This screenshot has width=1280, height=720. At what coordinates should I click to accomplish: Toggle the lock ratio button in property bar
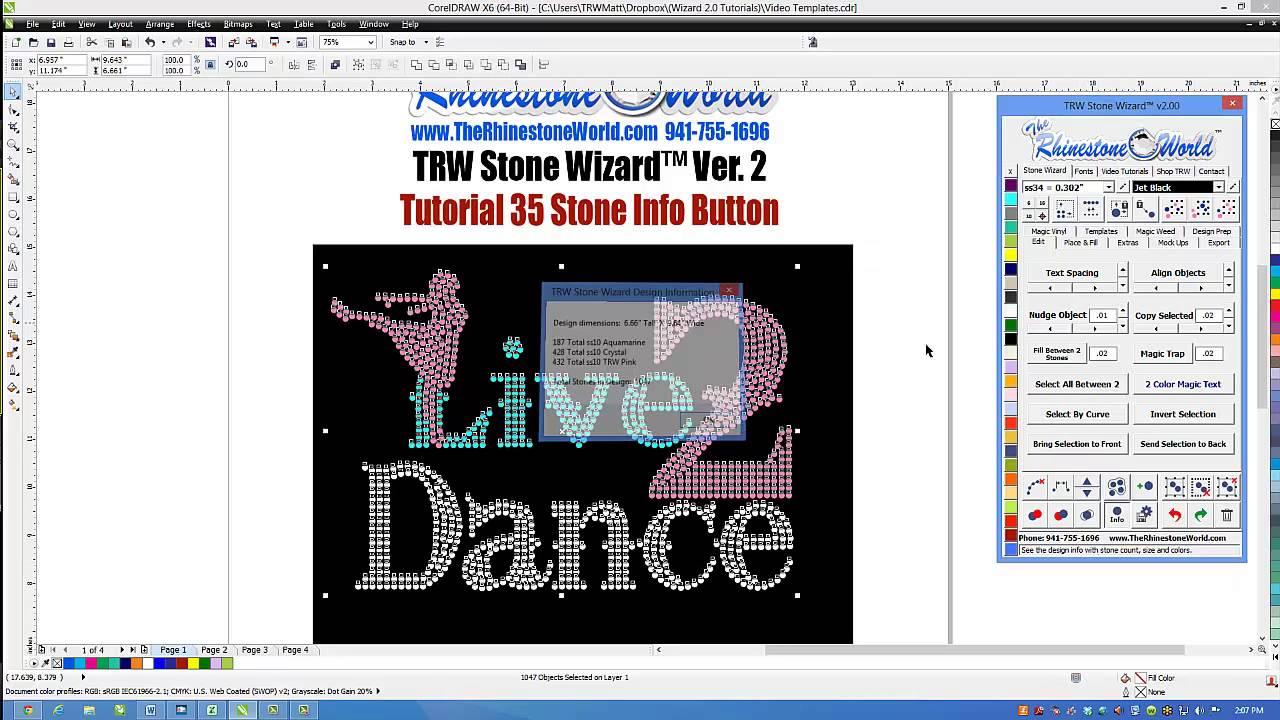click(210, 64)
